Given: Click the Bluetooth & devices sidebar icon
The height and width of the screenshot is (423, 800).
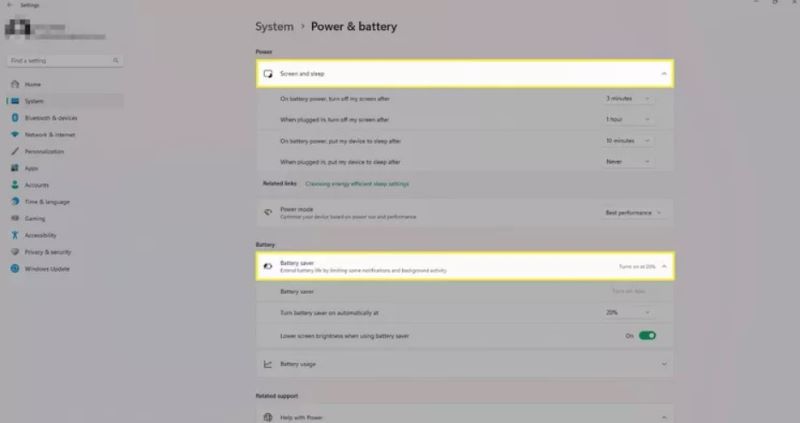Looking at the screenshot, I should [15, 118].
